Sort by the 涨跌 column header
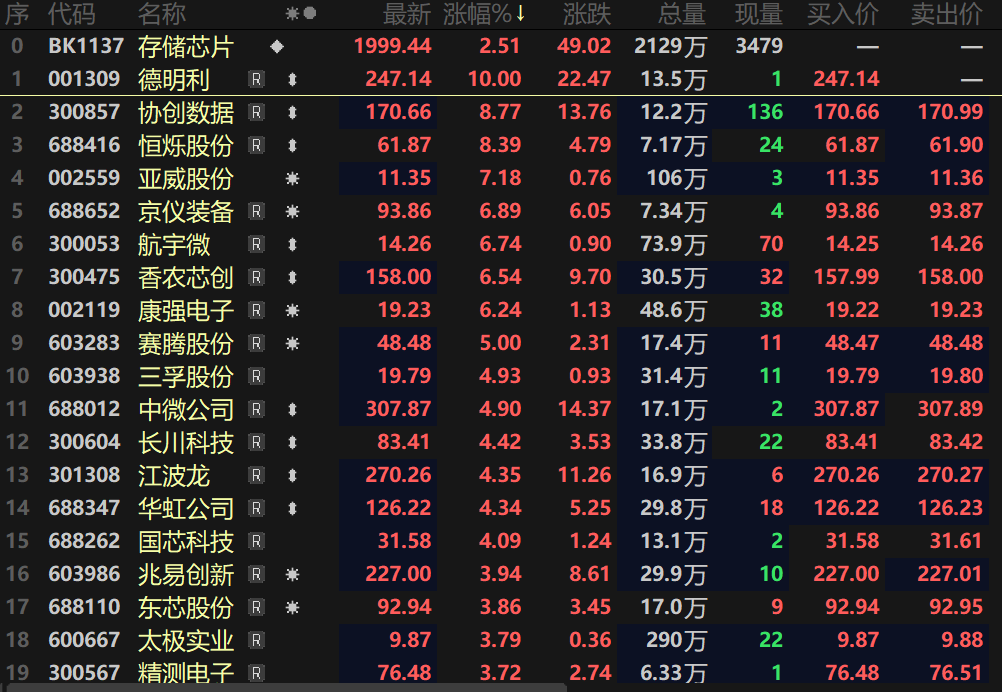The width and height of the screenshot is (1002, 692). [x=587, y=14]
